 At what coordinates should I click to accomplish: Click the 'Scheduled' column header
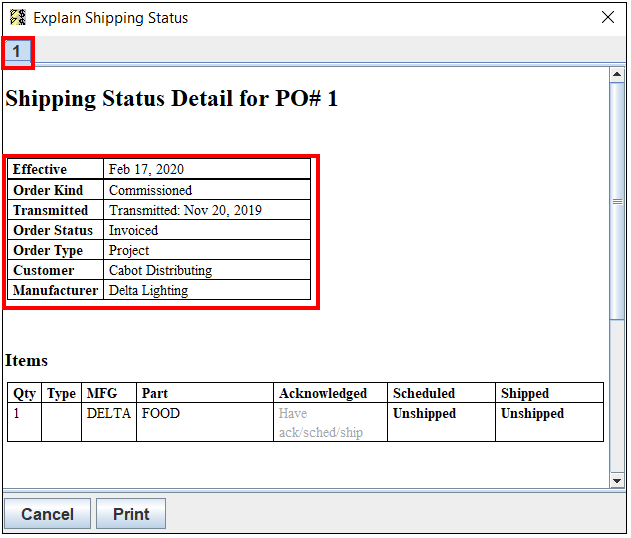coord(424,394)
